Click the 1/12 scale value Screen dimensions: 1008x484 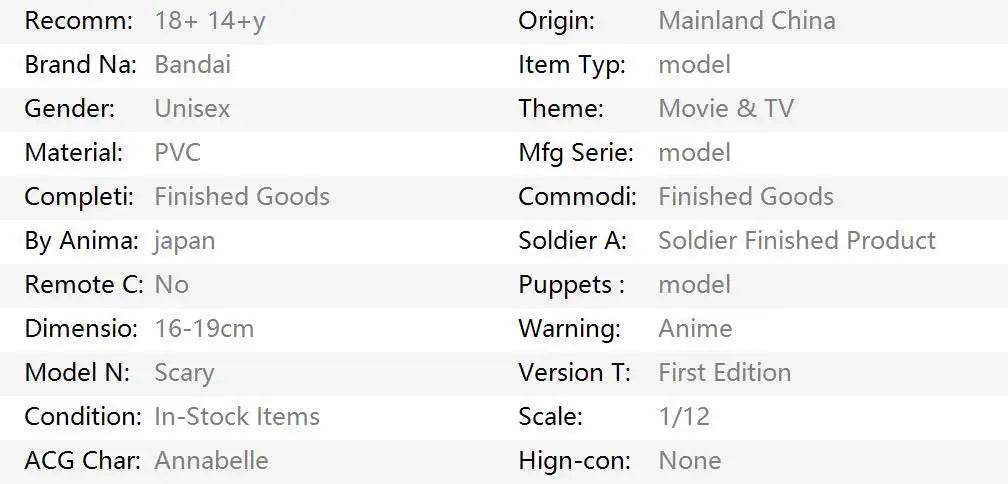(x=683, y=417)
